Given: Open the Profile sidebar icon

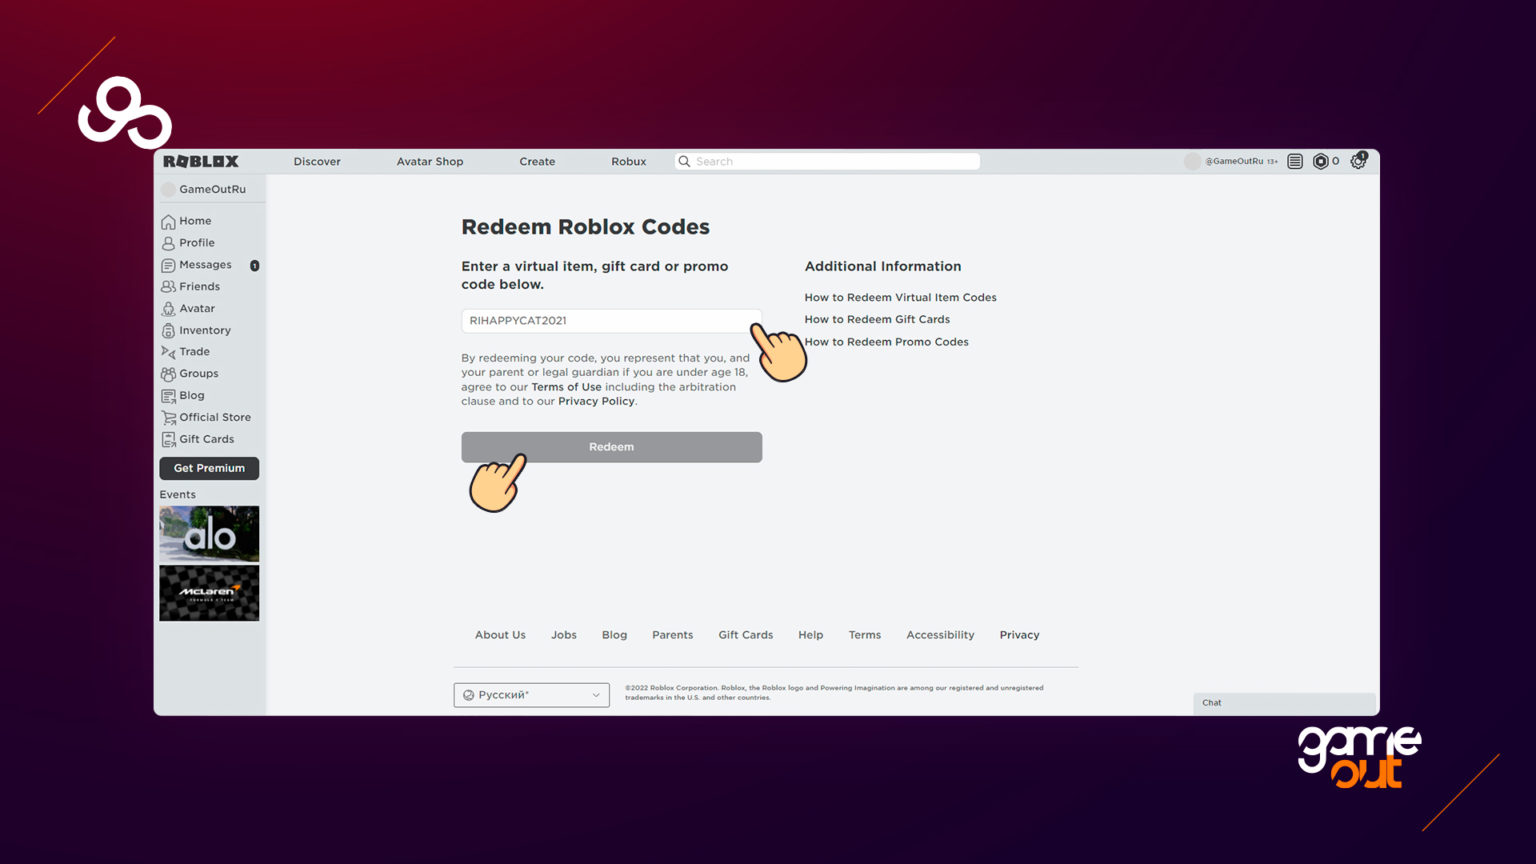Looking at the screenshot, I should pos(168,243).
